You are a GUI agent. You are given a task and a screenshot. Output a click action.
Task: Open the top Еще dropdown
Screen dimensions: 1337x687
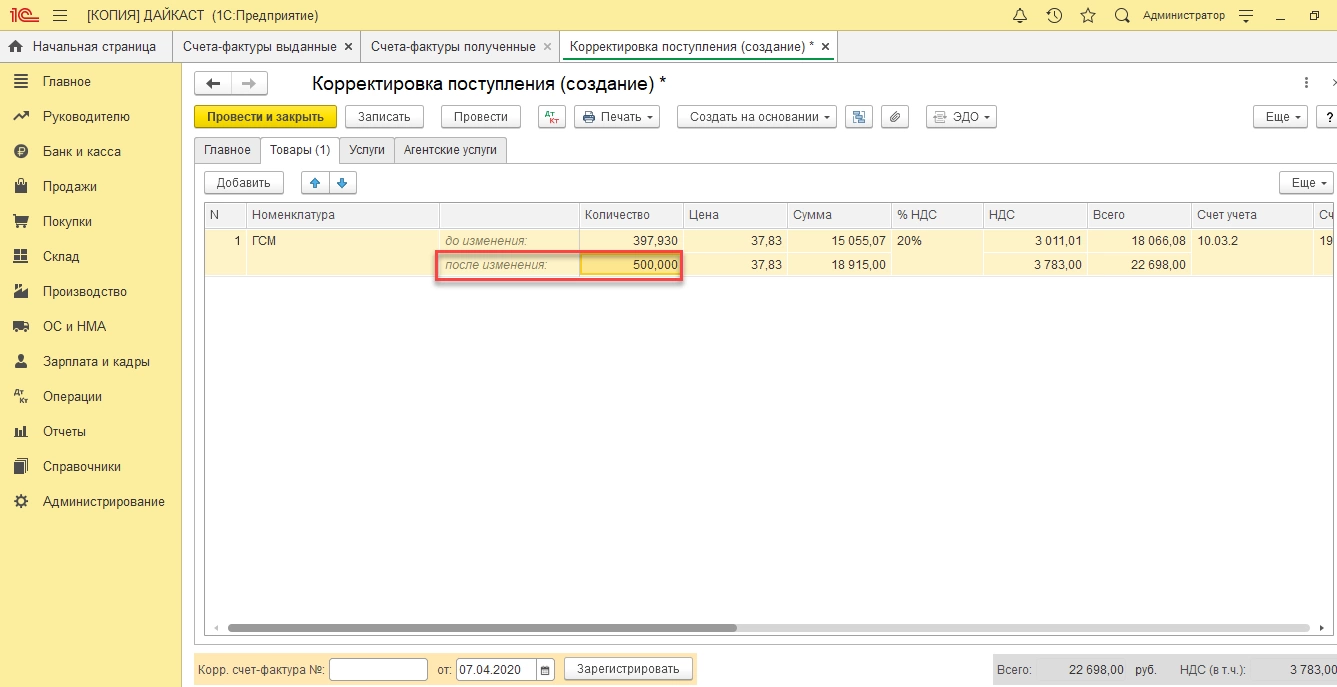pyautogui.click(x=1281, y=117)
